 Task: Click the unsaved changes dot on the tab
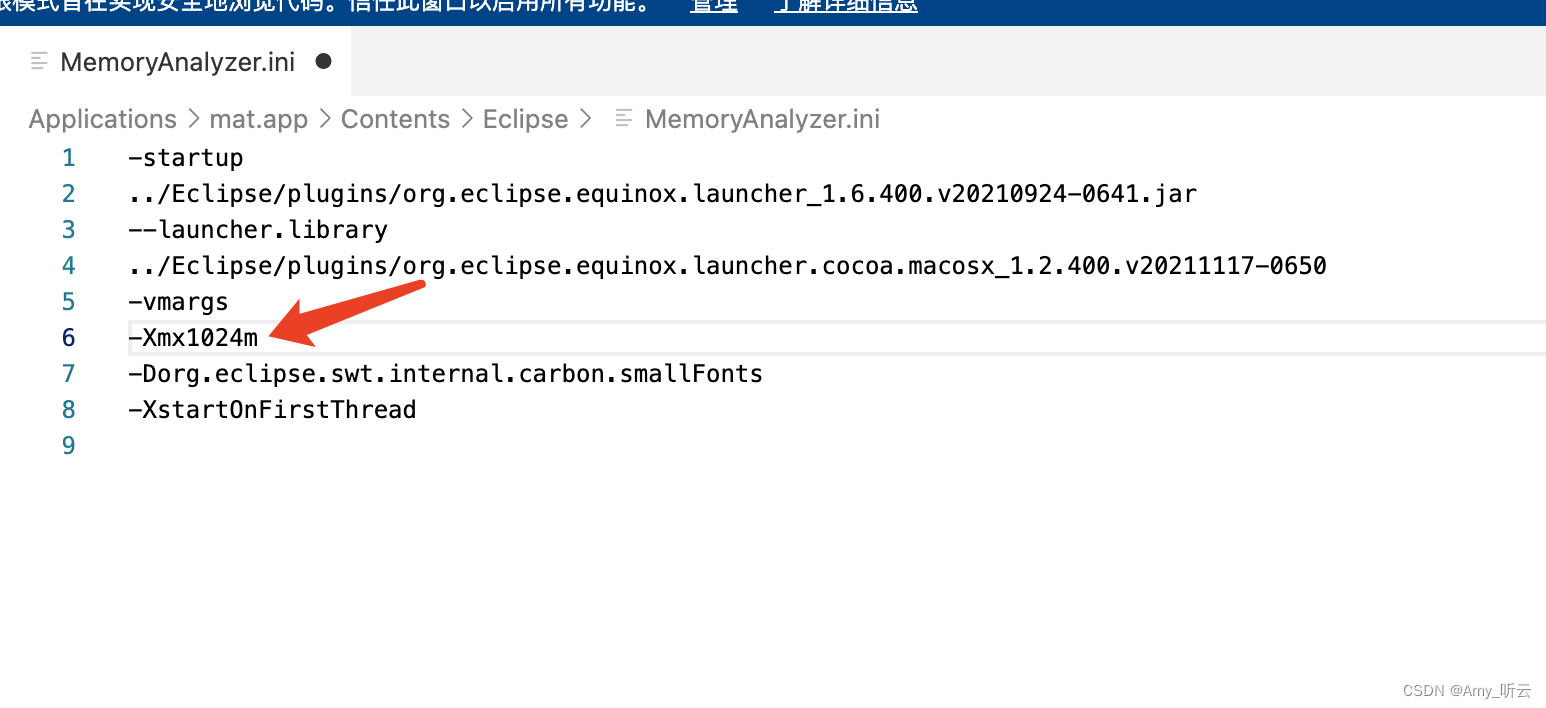[322, 61]
